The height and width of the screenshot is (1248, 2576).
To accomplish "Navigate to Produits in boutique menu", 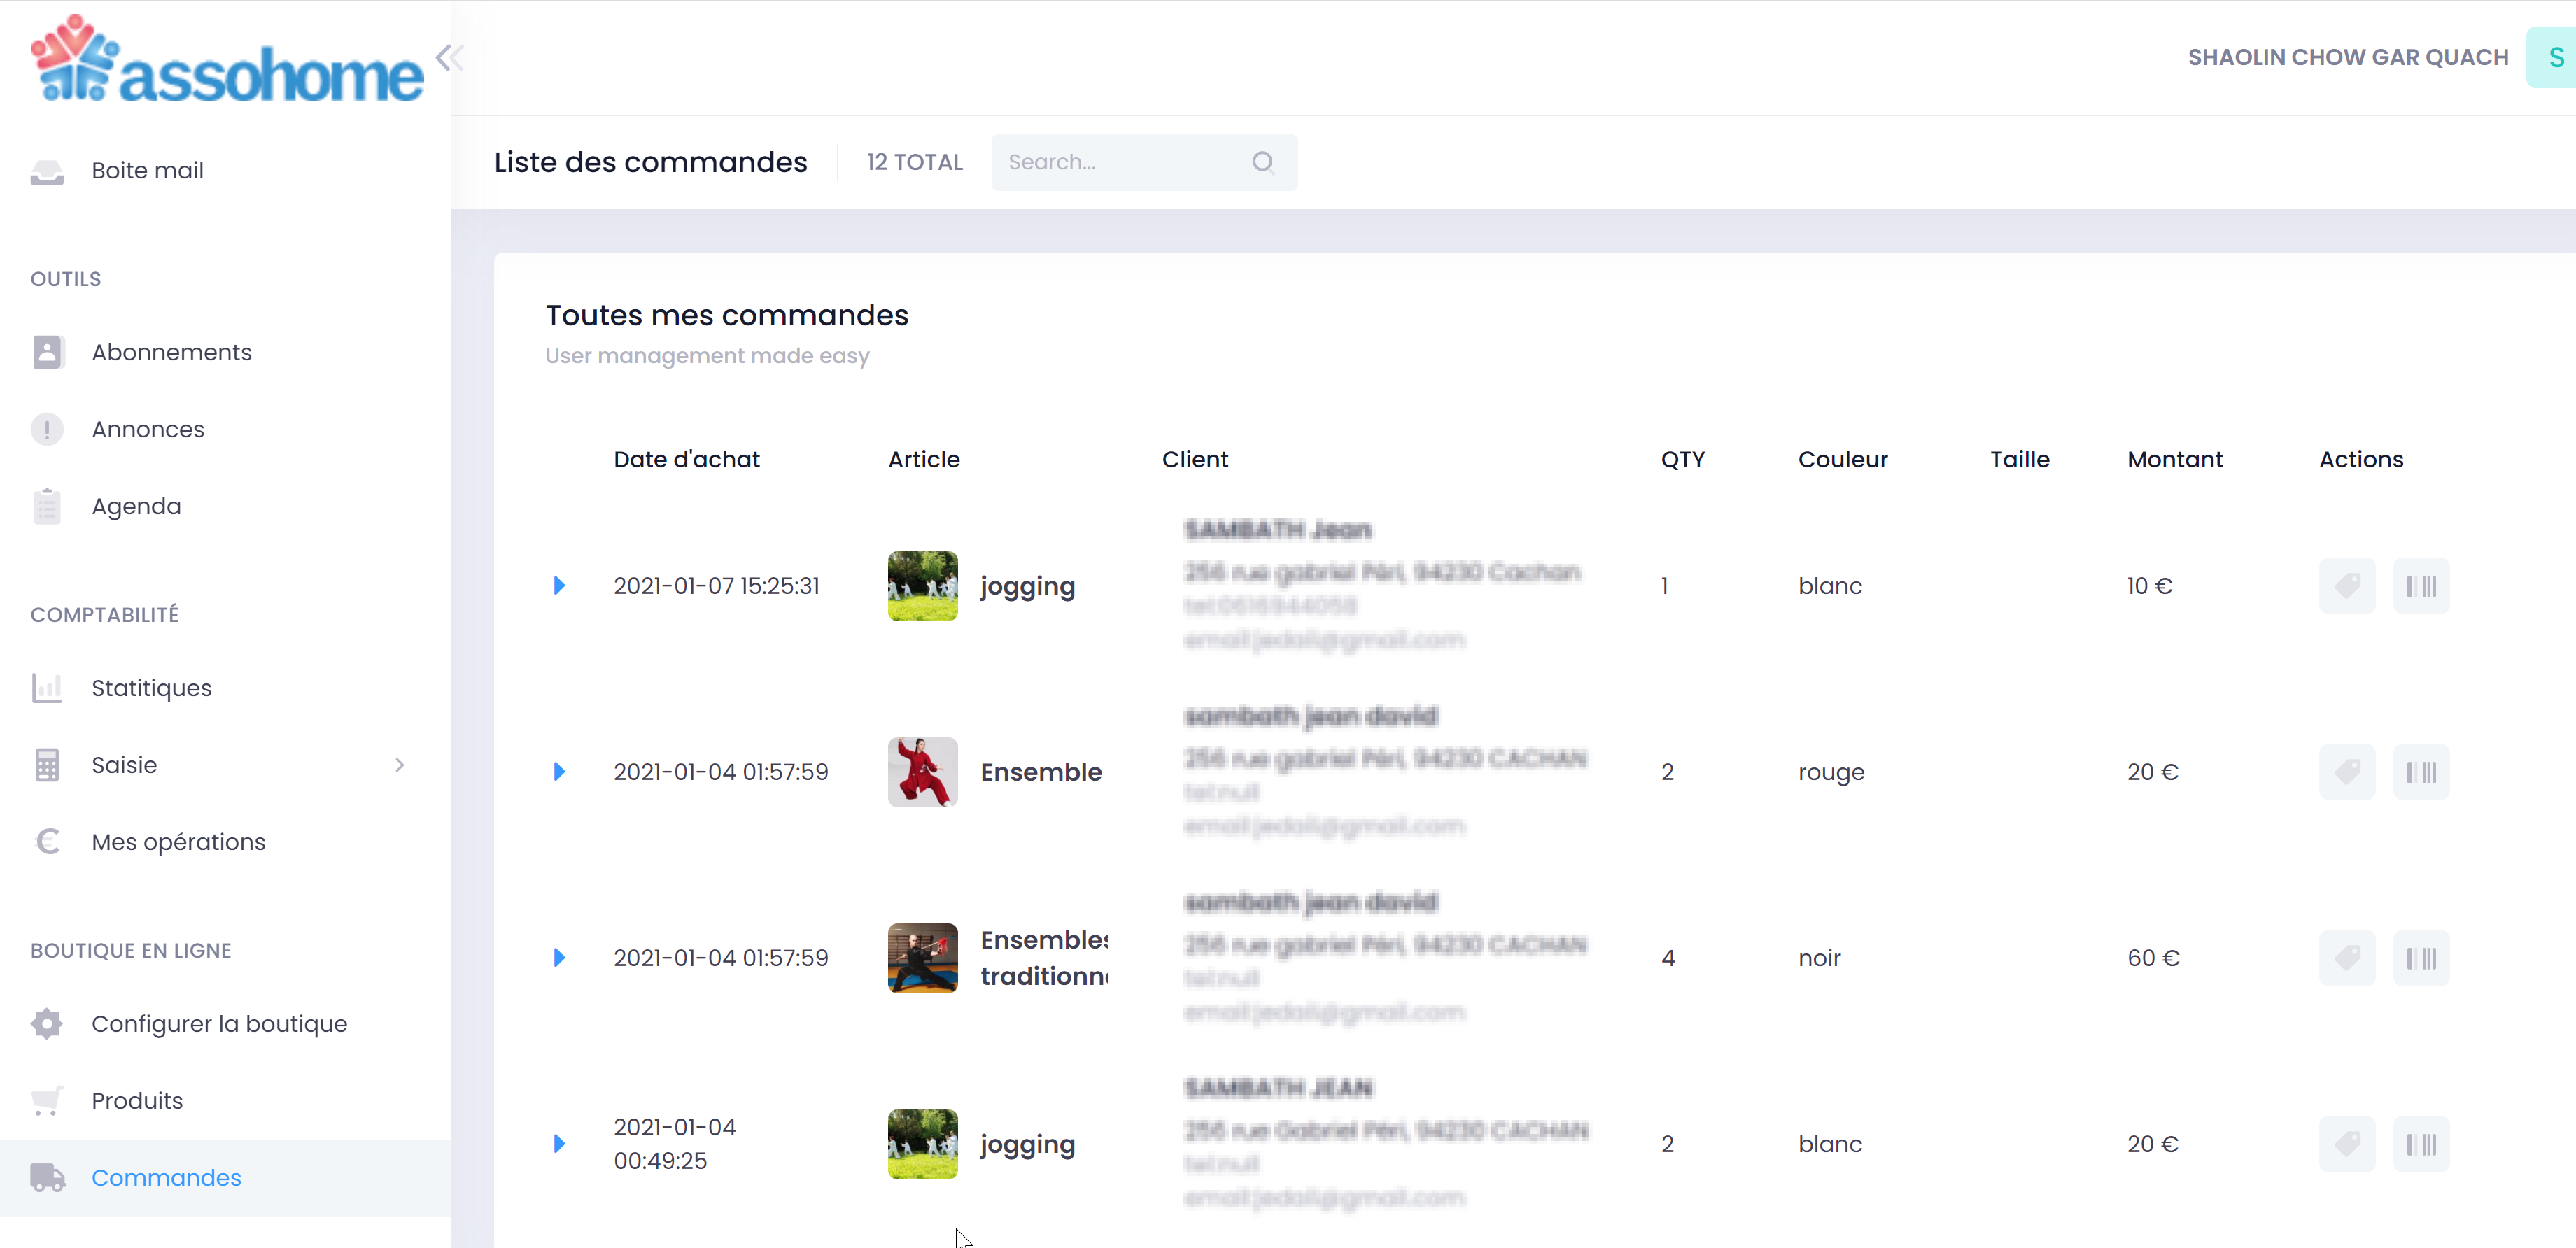I will 136,1100.
